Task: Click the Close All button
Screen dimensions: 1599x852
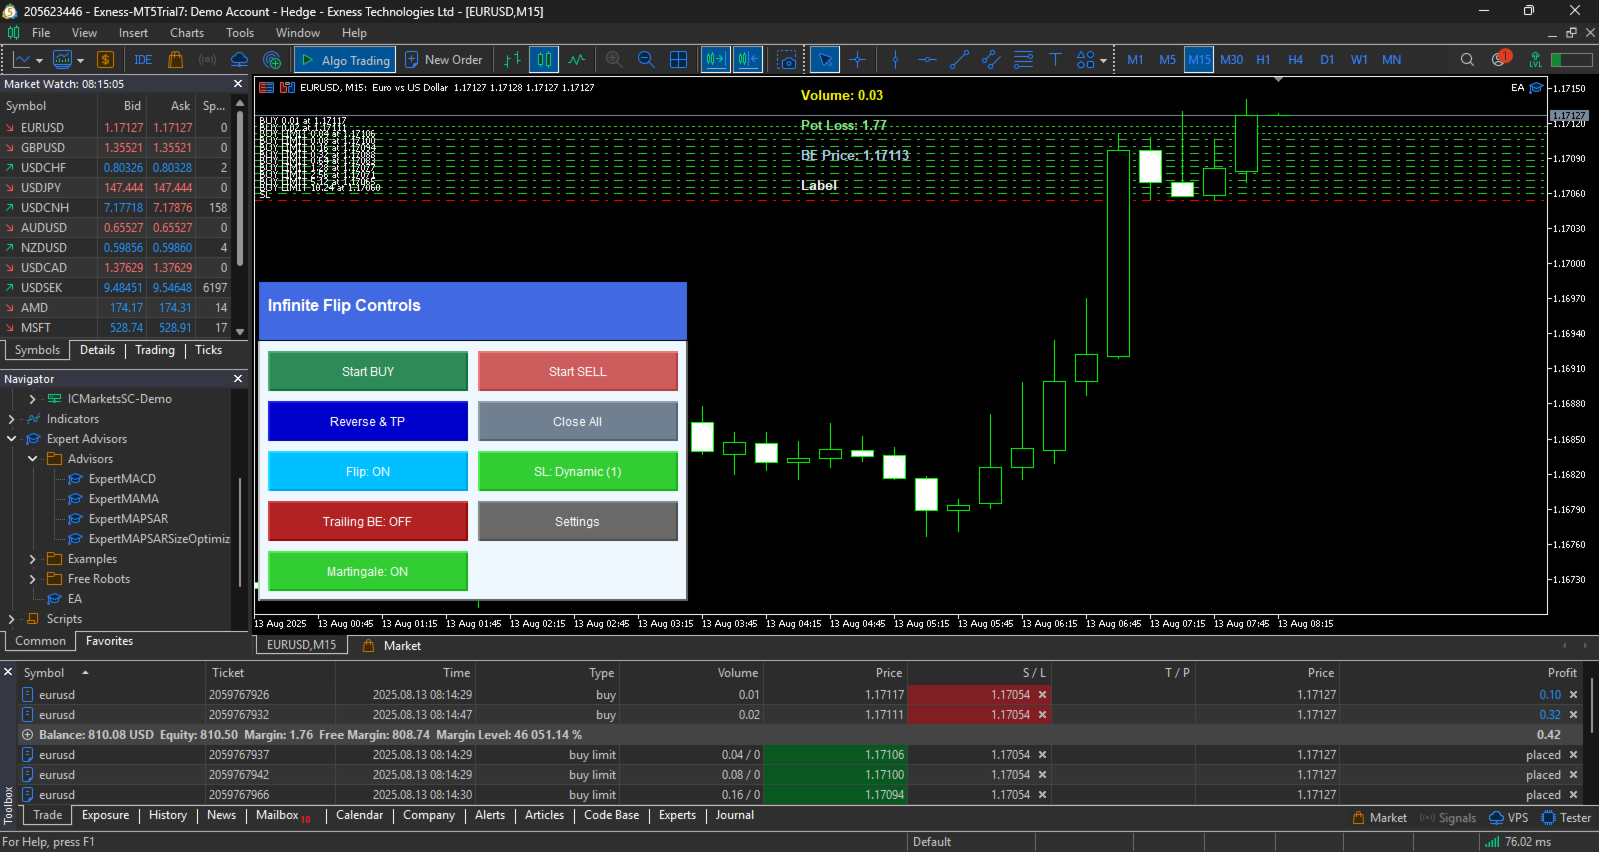Action: [x=577, y=421]
